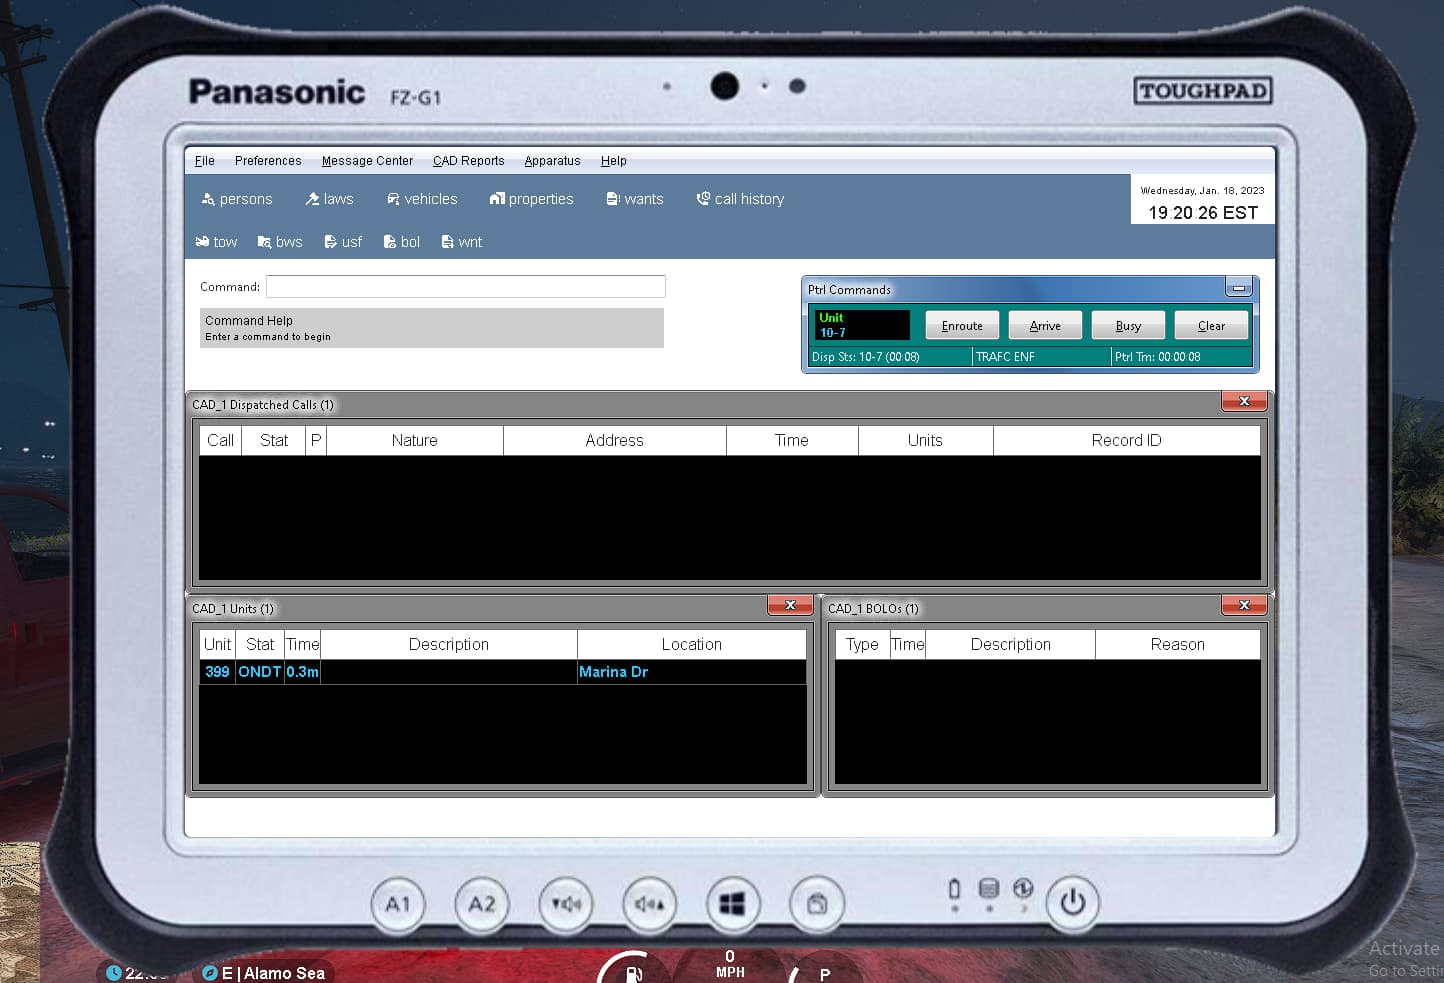The image size is (1444, 983).
Task: Tap the volume down tablet button
Action: 566,904
